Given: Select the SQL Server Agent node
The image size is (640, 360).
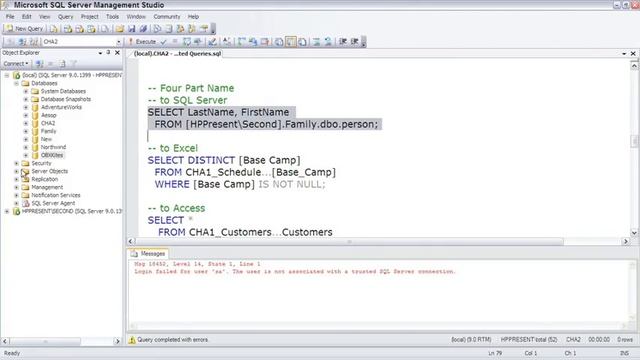Looking at the screenshot, I should 53,203.
